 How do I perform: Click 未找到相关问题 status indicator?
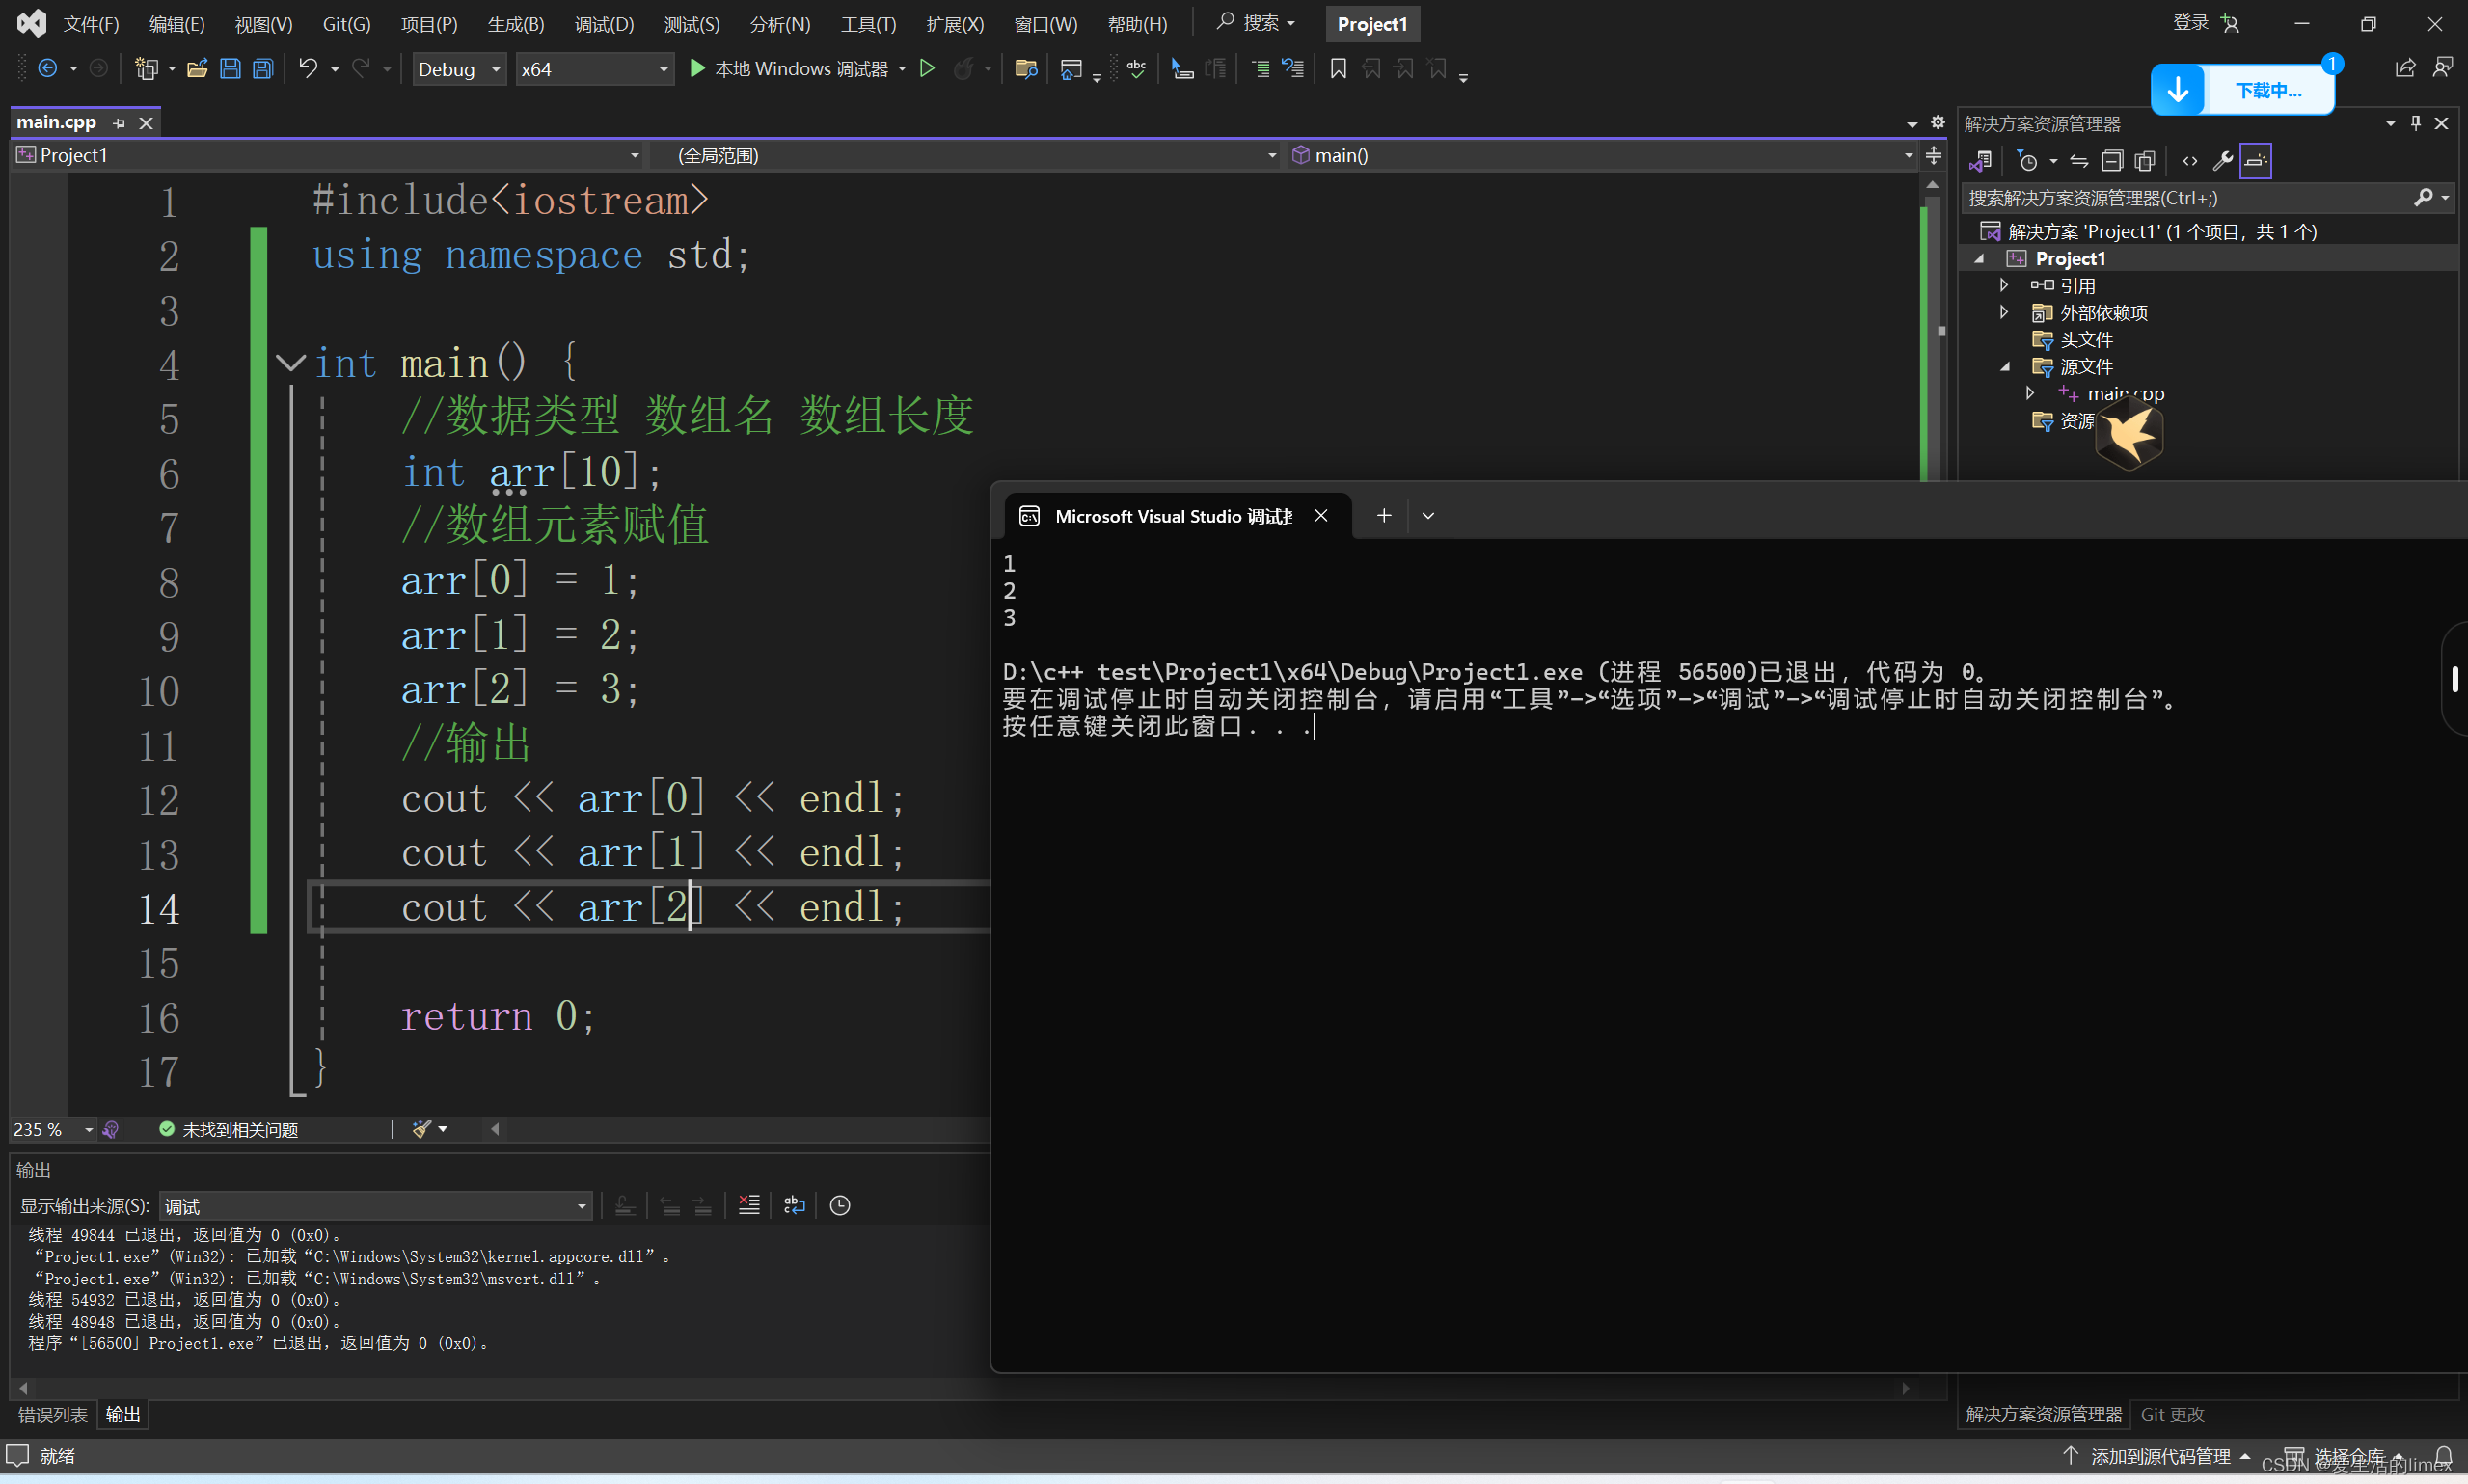[x=229, y=1130]
